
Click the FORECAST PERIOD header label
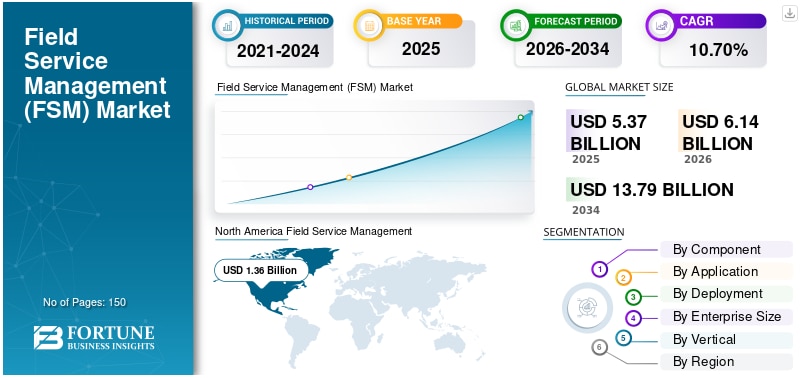[576, 22]
